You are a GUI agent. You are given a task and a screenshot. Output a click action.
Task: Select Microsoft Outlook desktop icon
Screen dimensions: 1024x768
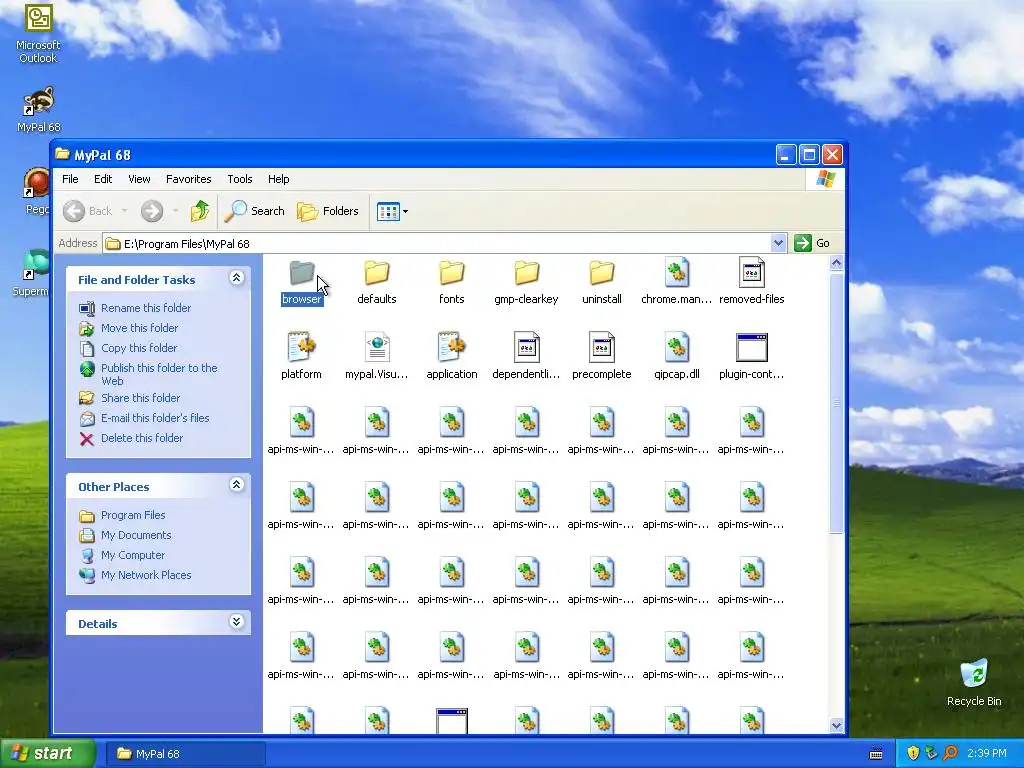(x=38, y=34)
